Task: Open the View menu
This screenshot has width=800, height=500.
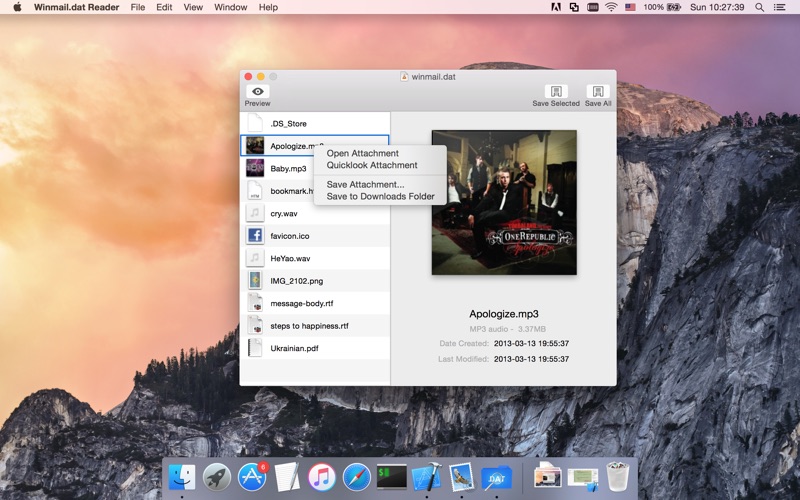Action: tap(193, 7)
